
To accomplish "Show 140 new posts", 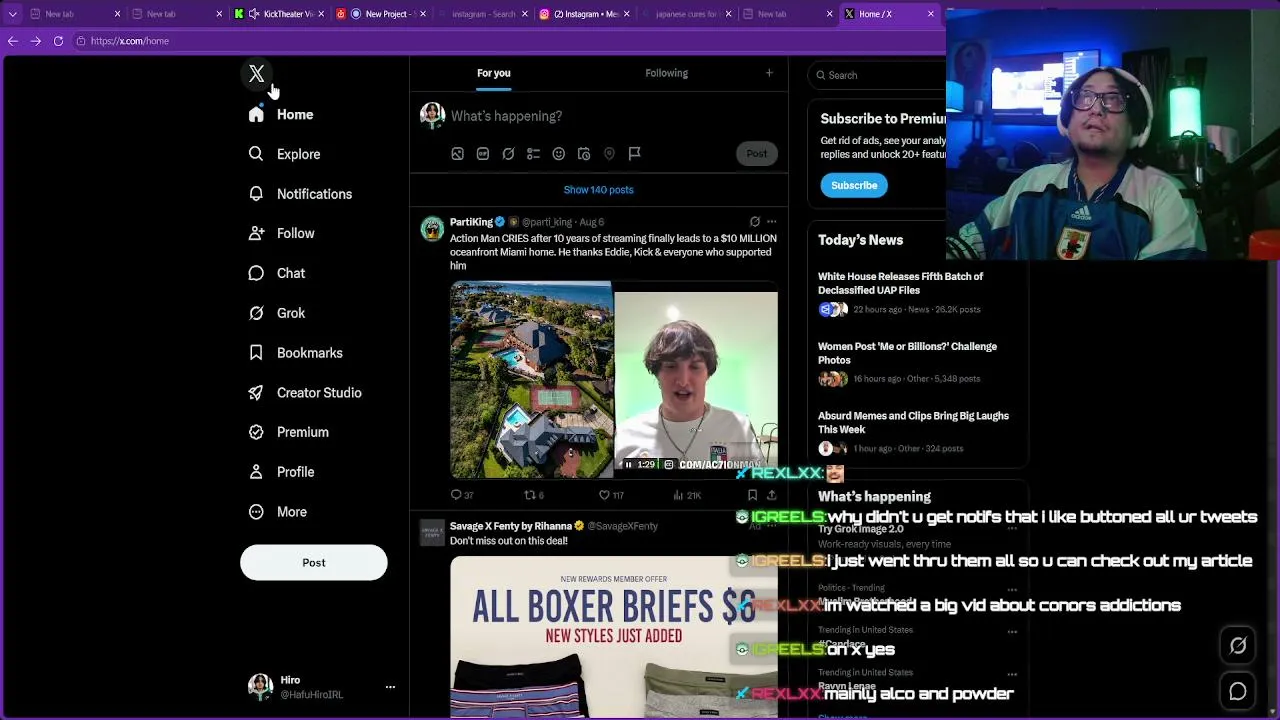I will coord(598,190).
